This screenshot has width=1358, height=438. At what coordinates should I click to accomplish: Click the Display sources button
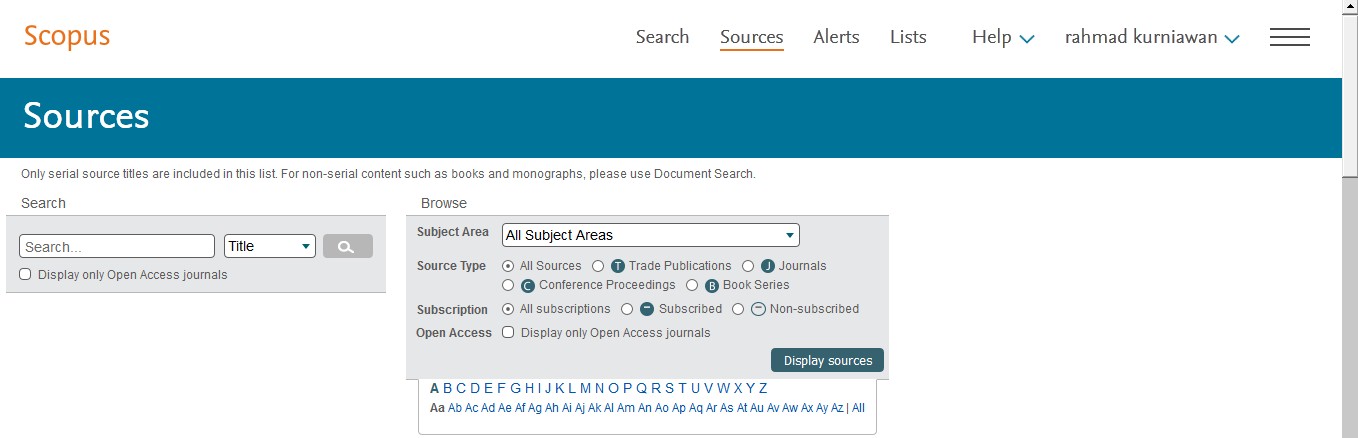(827, 360)
